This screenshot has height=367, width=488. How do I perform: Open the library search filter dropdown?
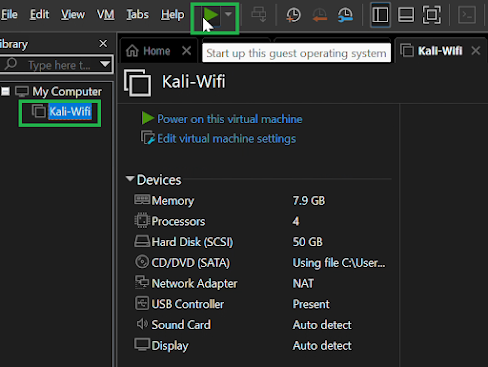(105, 64)
